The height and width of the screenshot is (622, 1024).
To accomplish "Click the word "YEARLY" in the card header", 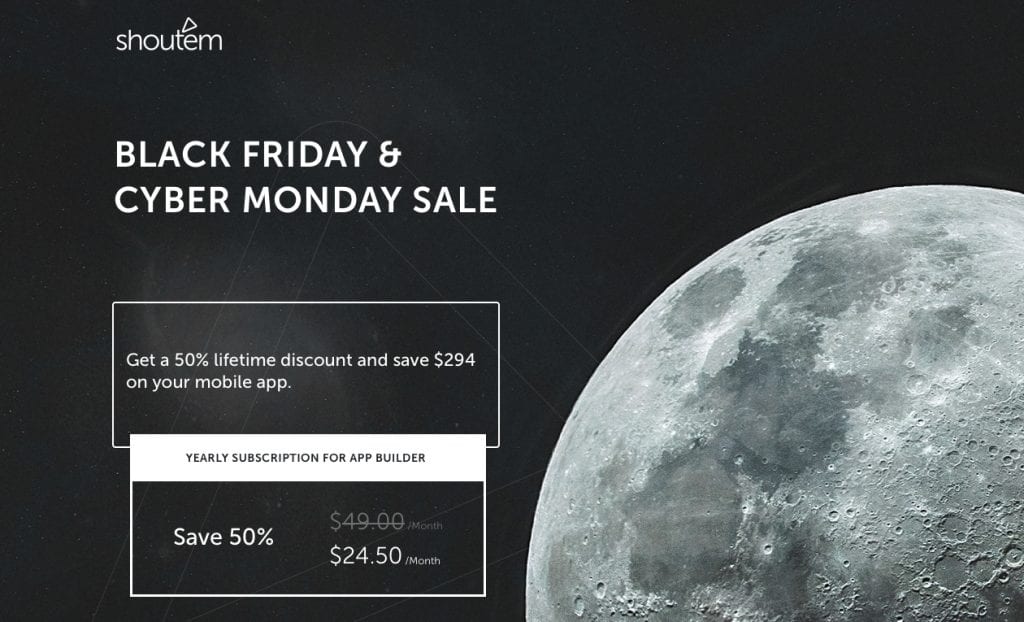I will (x=205, y=458).
